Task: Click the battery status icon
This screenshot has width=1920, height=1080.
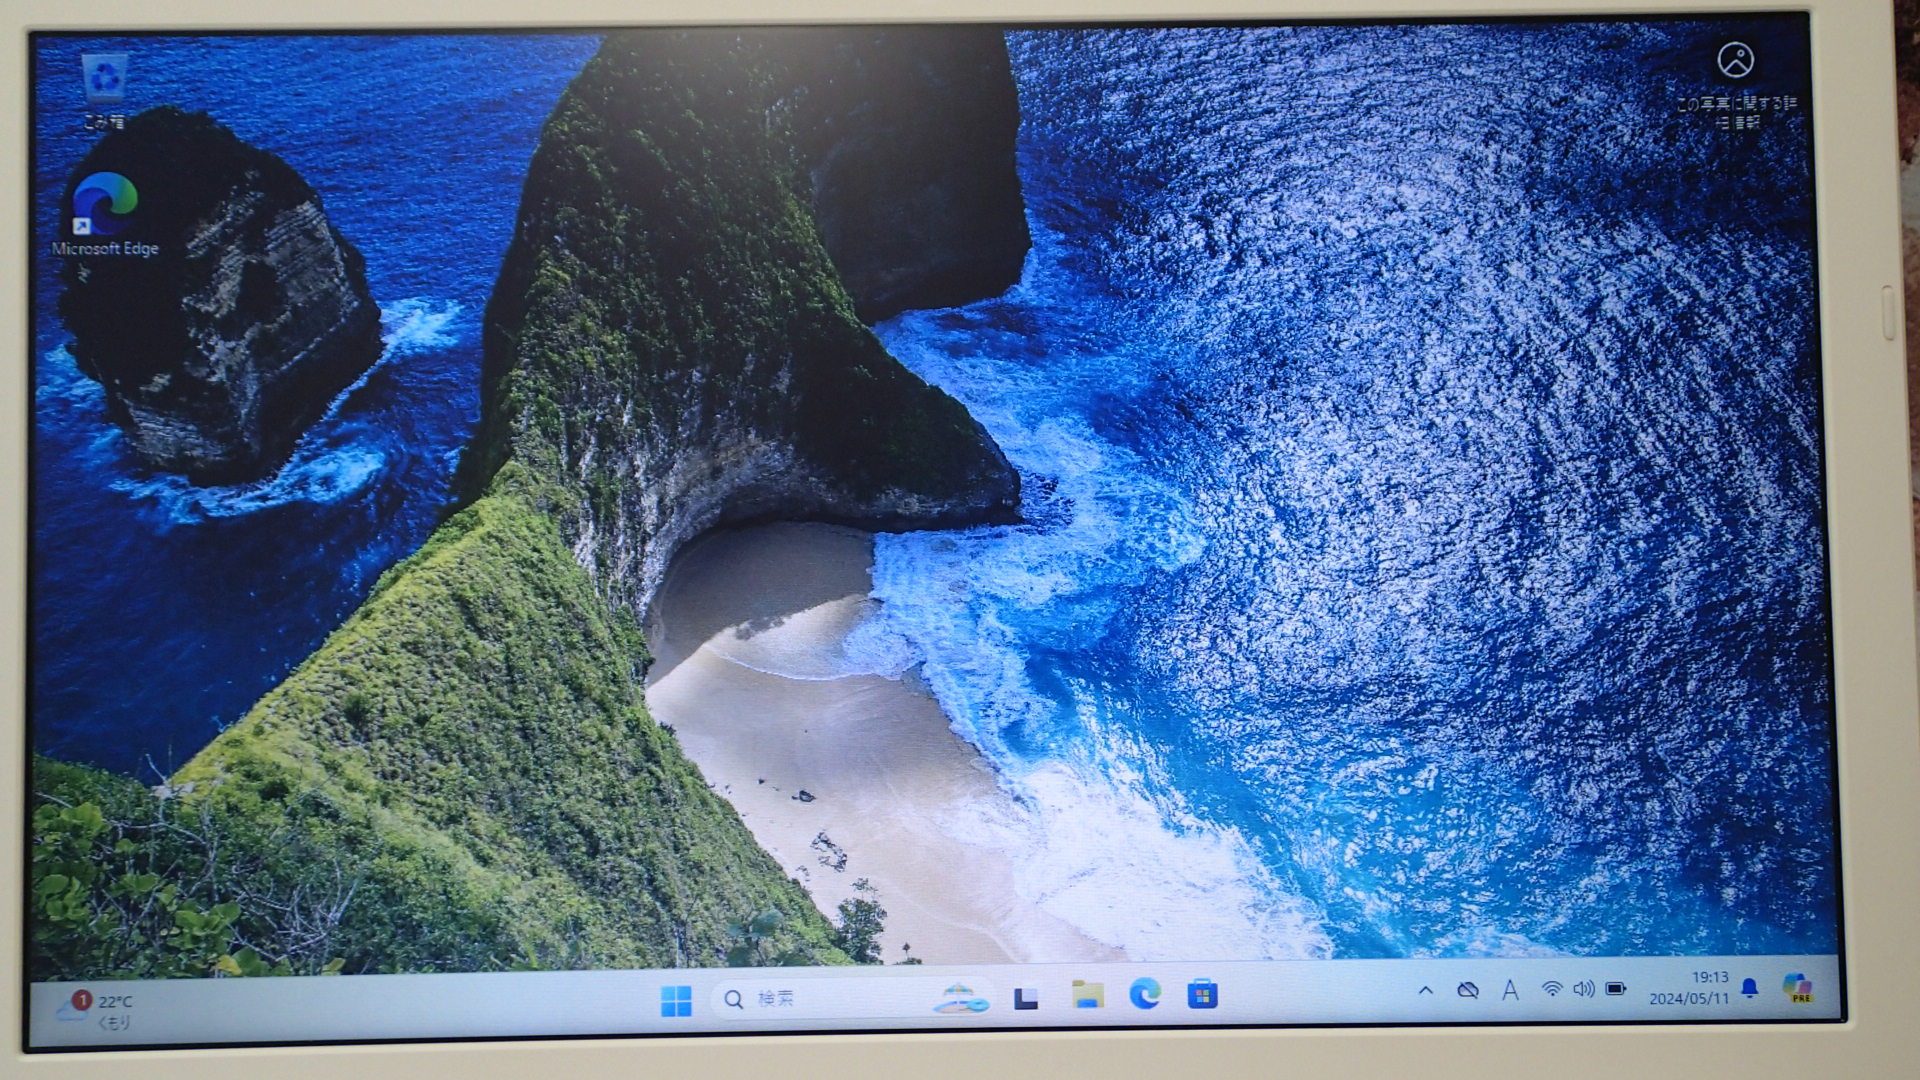Action: tap(1616, 989)
